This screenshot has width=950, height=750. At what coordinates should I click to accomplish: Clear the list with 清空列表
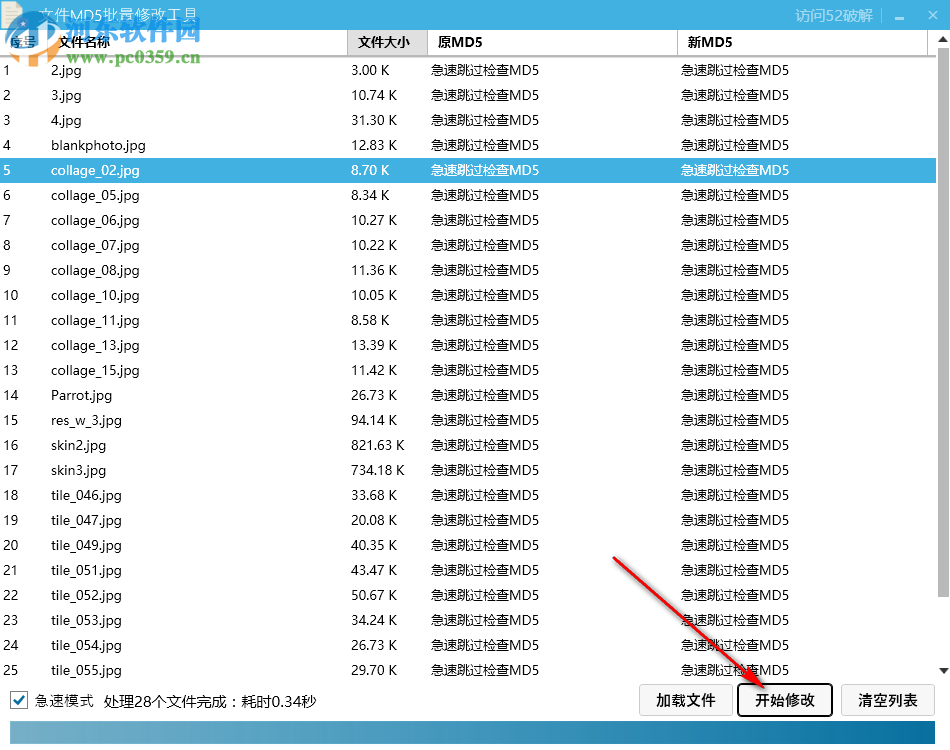point(887,700)
